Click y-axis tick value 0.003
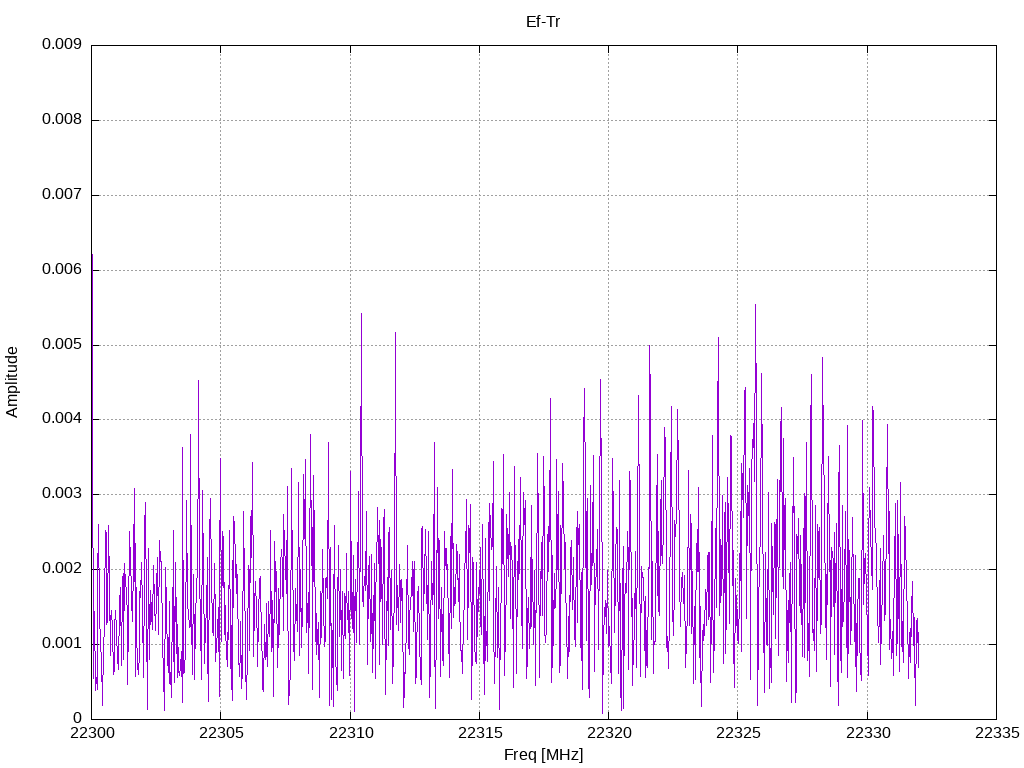The width and height of the screenshot is (1024, 768). click(61, 494)
